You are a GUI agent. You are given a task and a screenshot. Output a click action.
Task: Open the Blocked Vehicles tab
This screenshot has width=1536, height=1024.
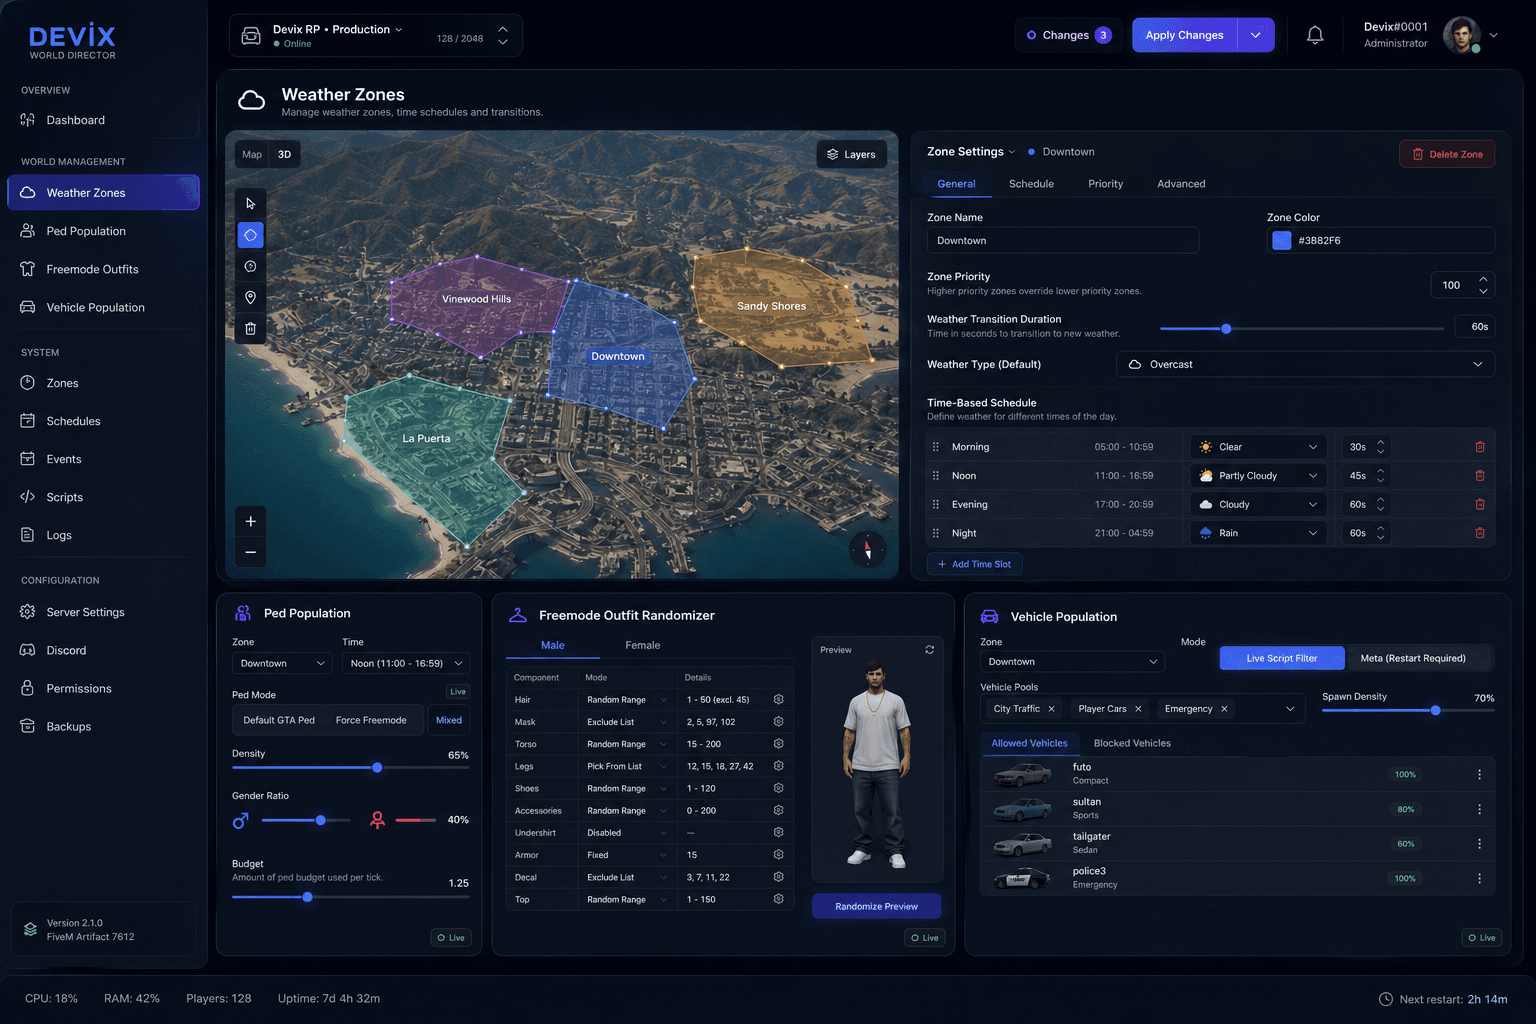1132,743
